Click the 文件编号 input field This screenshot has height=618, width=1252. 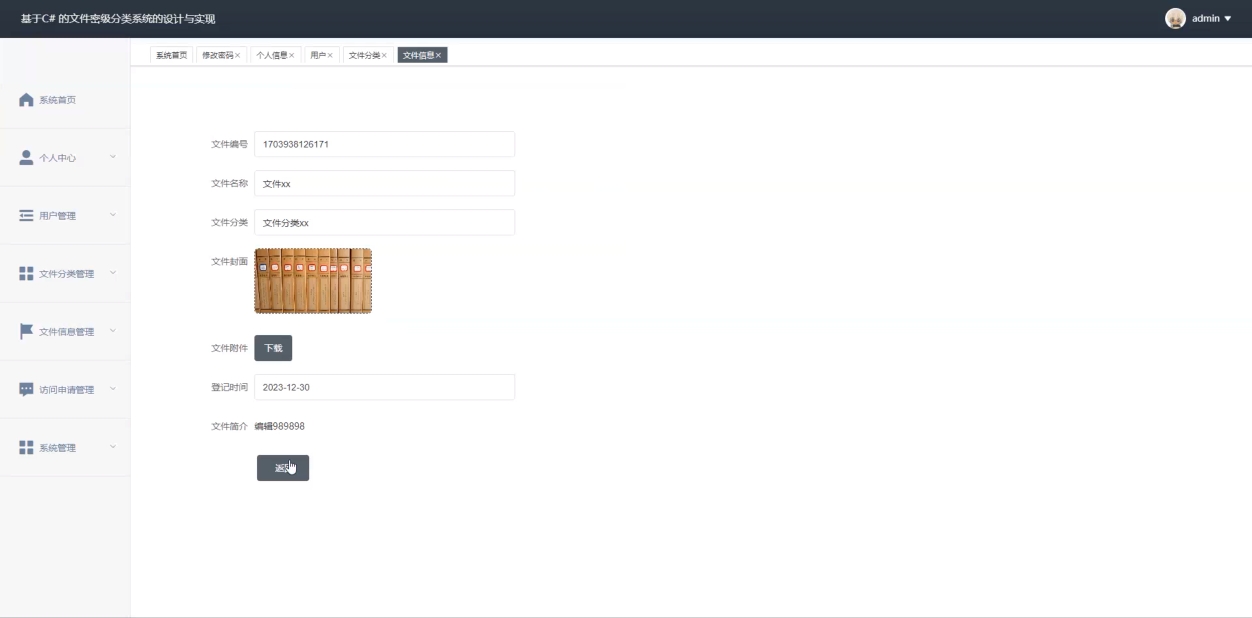385,144
